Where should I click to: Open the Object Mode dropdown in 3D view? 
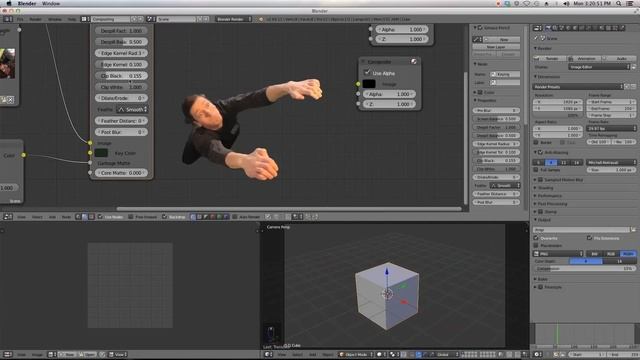[x=356, y=354]
